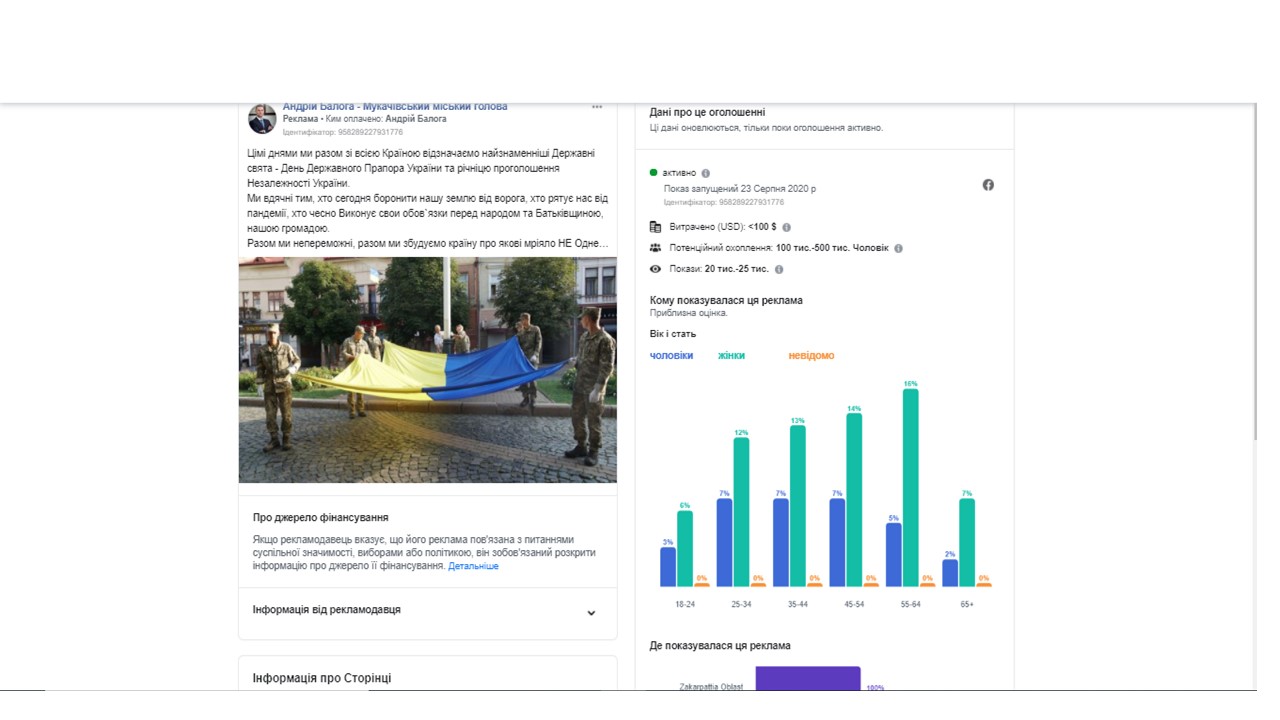Expand 'Інформація від рекламодавця' section
The height and width of the screenshot is (720, 1280).
[591, 613]
